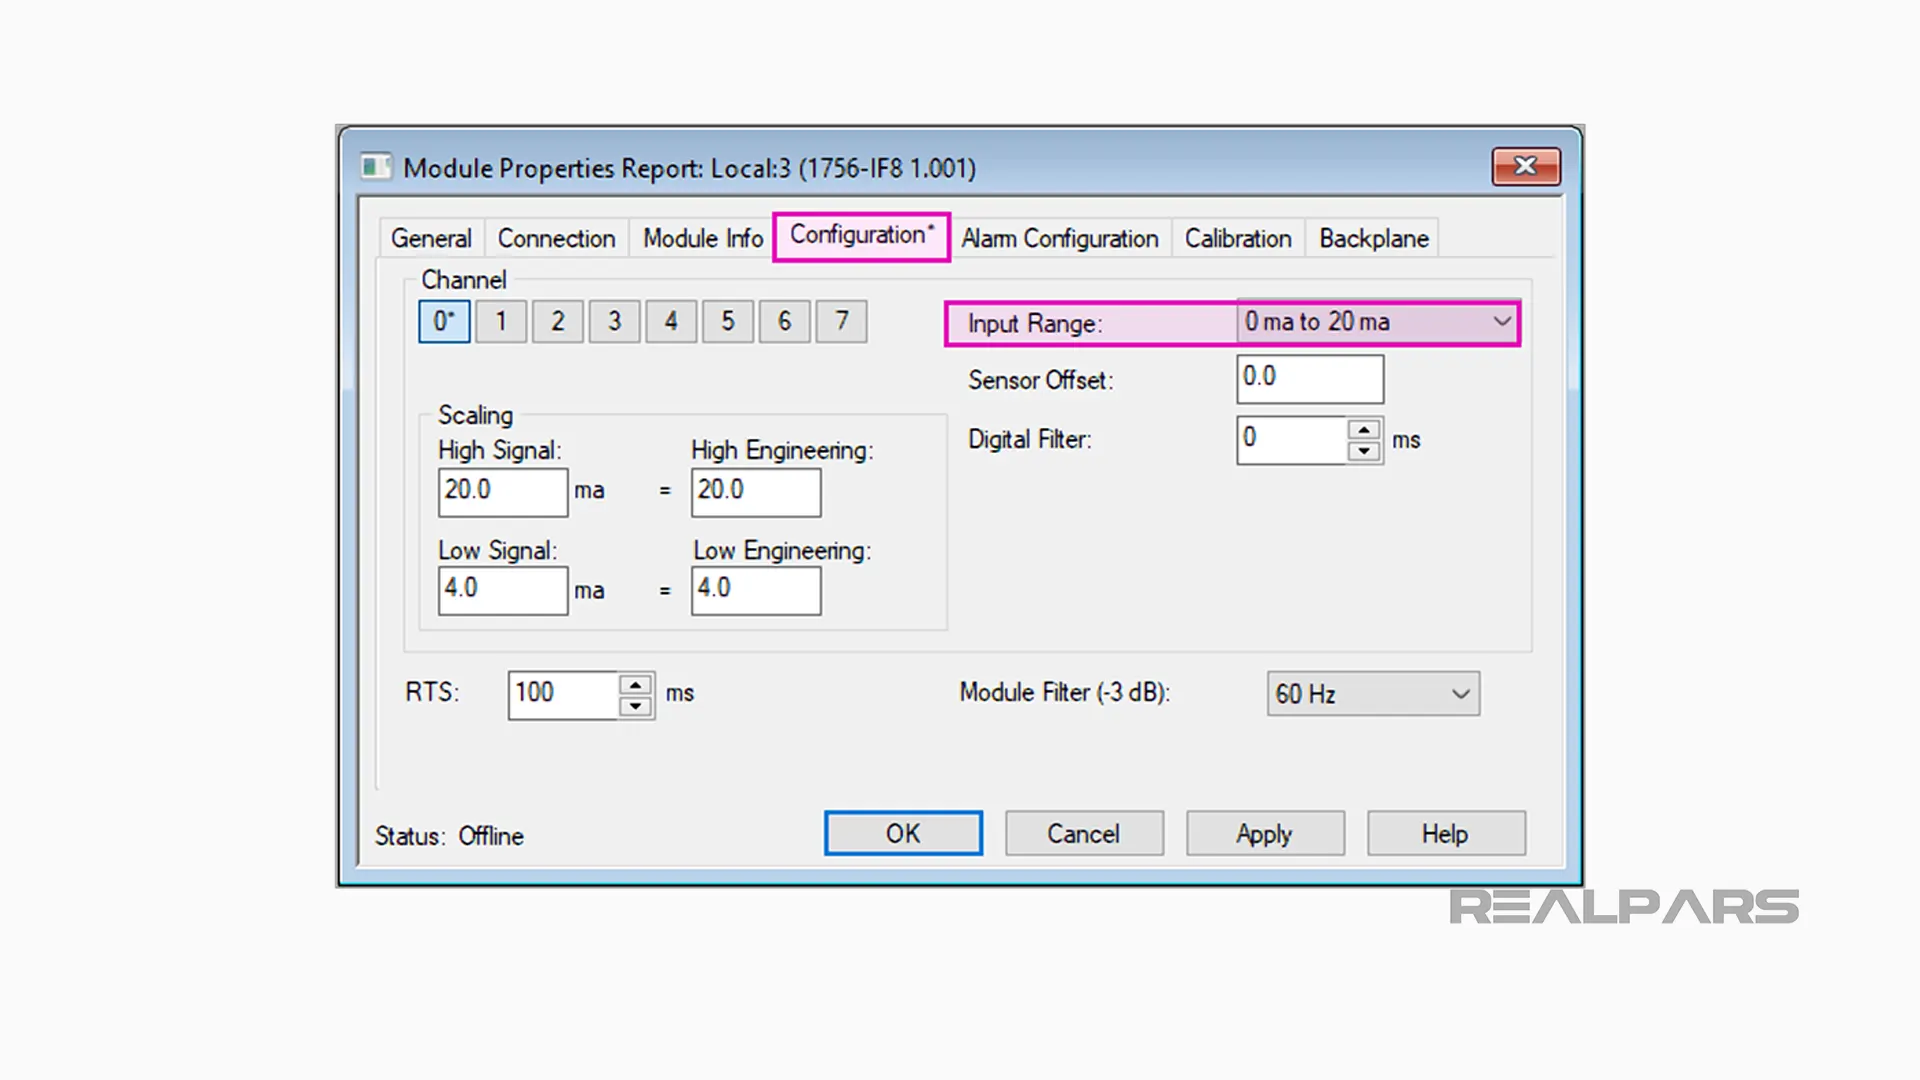Decrease Digital Filter value with down arrow
1920x1080 pixels.
click(x=1364, y=452)
